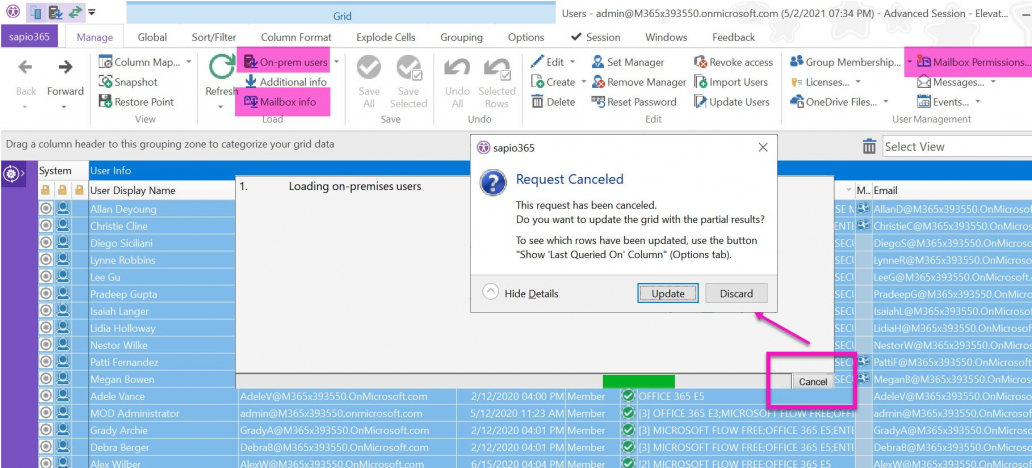Viewport: 1032px width, 468px height.
Task: Click the Delete trash tool
Action: (554, 102)
